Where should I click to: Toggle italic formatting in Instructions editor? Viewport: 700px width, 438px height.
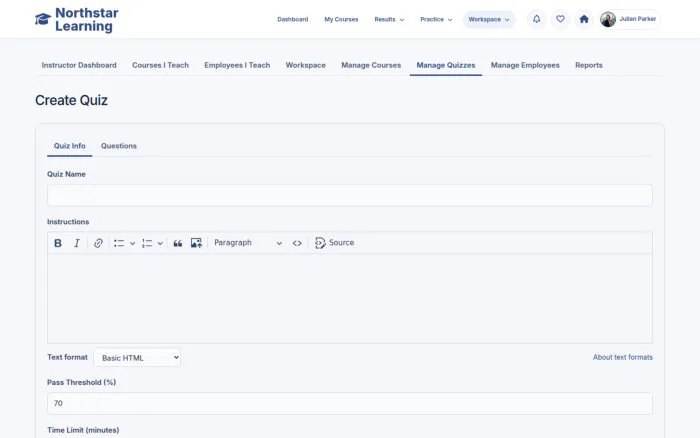click(77, 243)
